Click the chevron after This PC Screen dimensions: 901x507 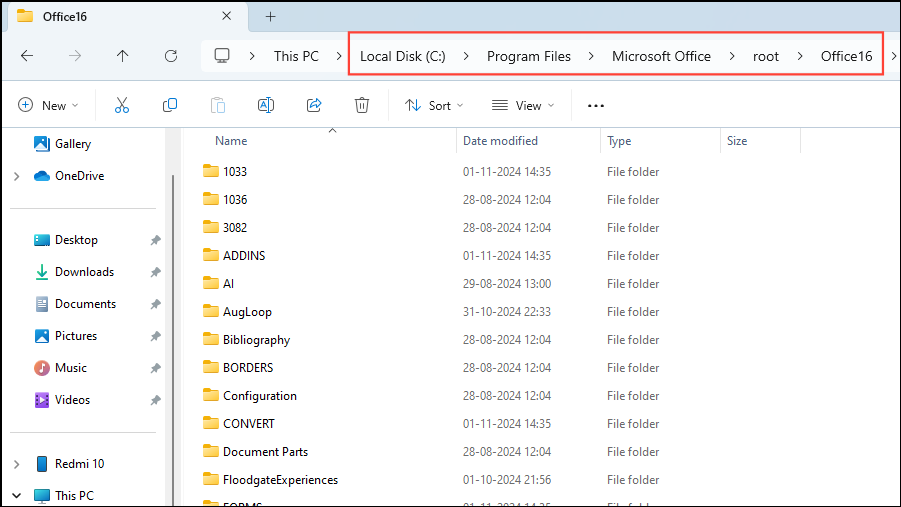coord(338,56)
